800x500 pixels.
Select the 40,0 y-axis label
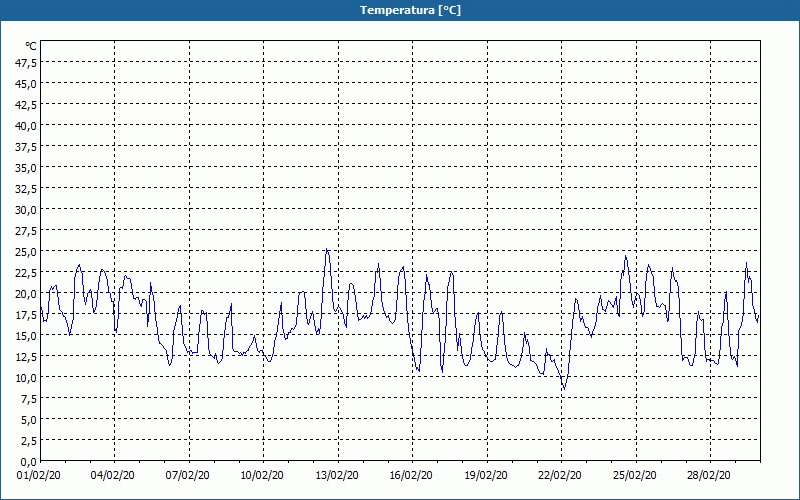[26, 126]
